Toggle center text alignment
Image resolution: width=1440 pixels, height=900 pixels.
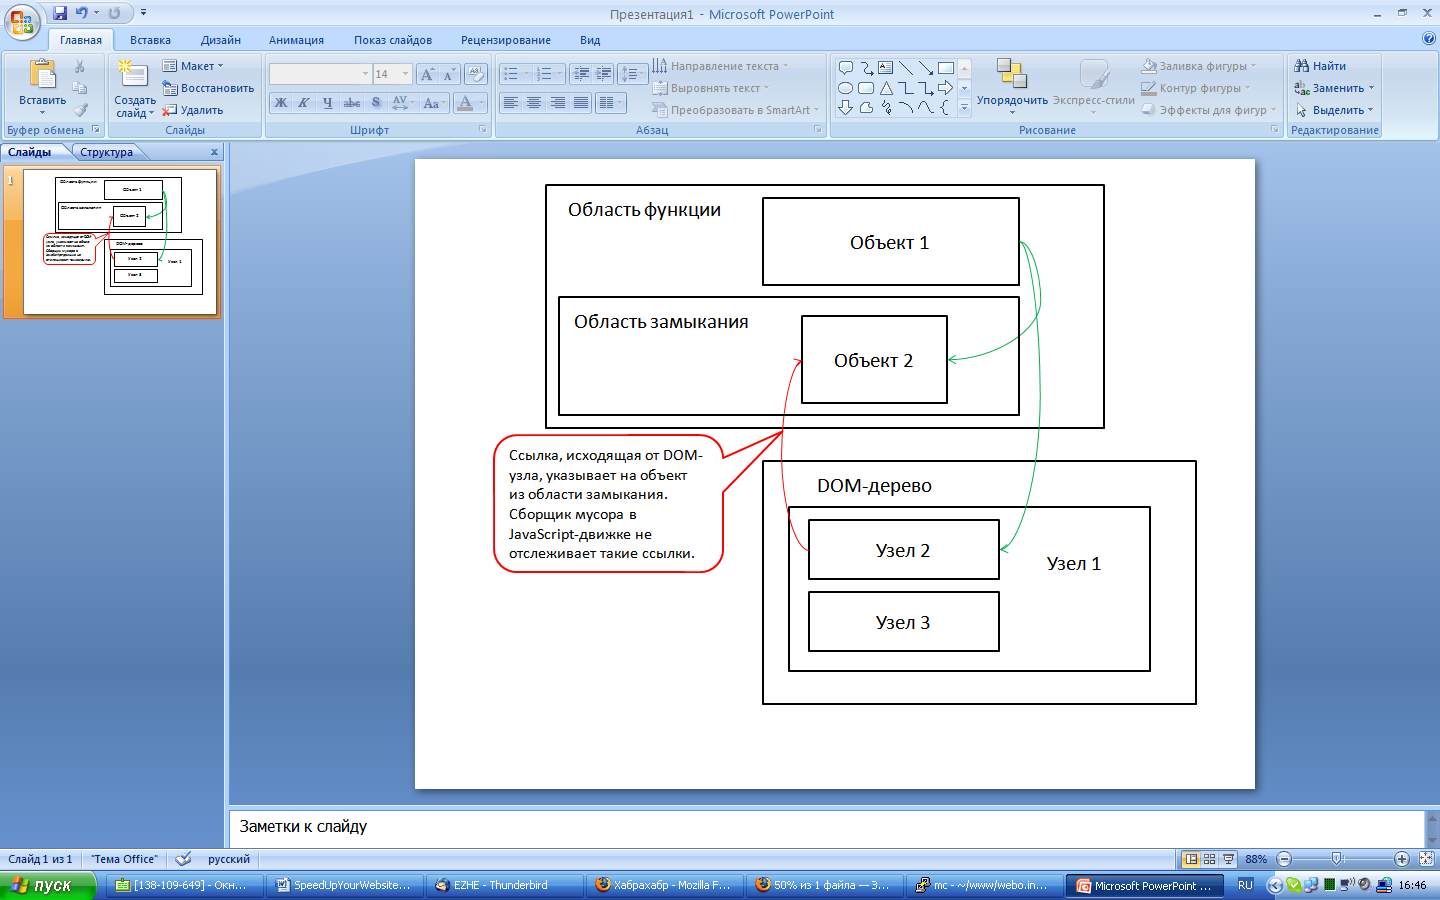point(534,103)
